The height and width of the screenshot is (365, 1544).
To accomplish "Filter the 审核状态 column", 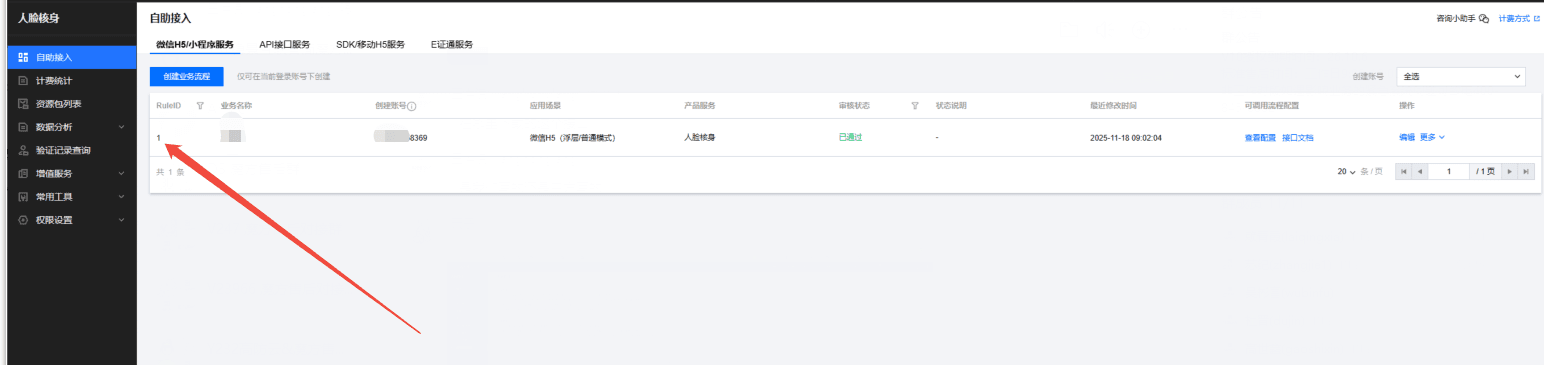I will click(915, 106).
